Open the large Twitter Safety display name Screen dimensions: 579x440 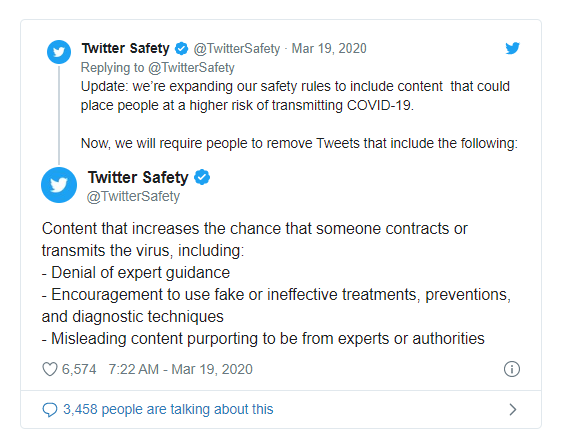tap(138, 177)
